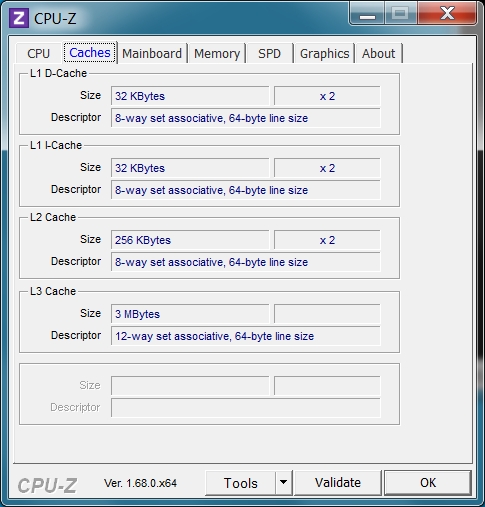485x507 pixels.
Task: Click the L1 D-Cache size field
Action: pos(190,96)
